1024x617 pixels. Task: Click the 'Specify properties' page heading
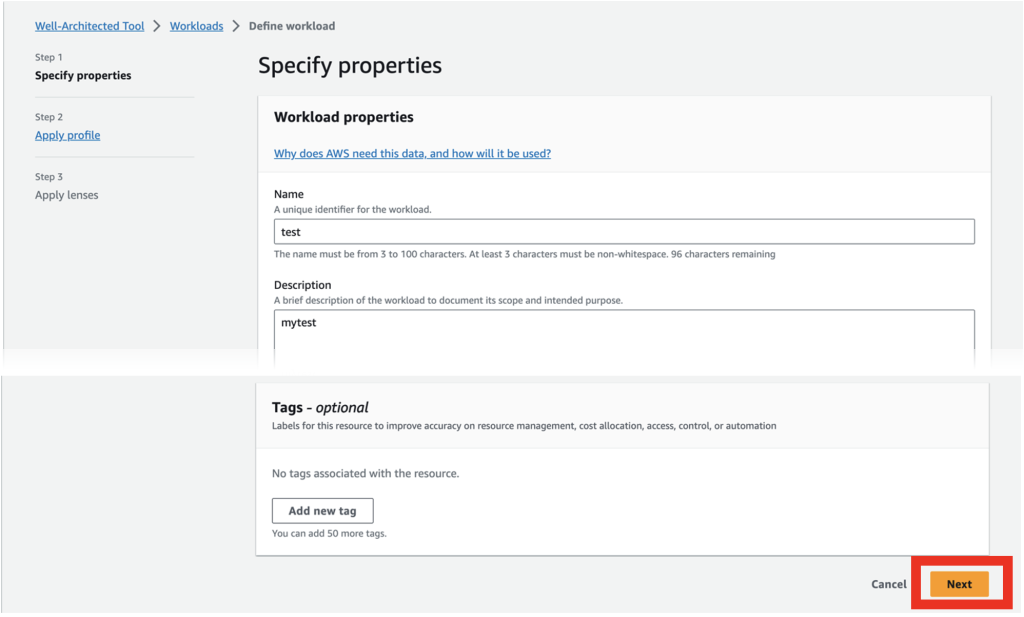click(350, 66)
